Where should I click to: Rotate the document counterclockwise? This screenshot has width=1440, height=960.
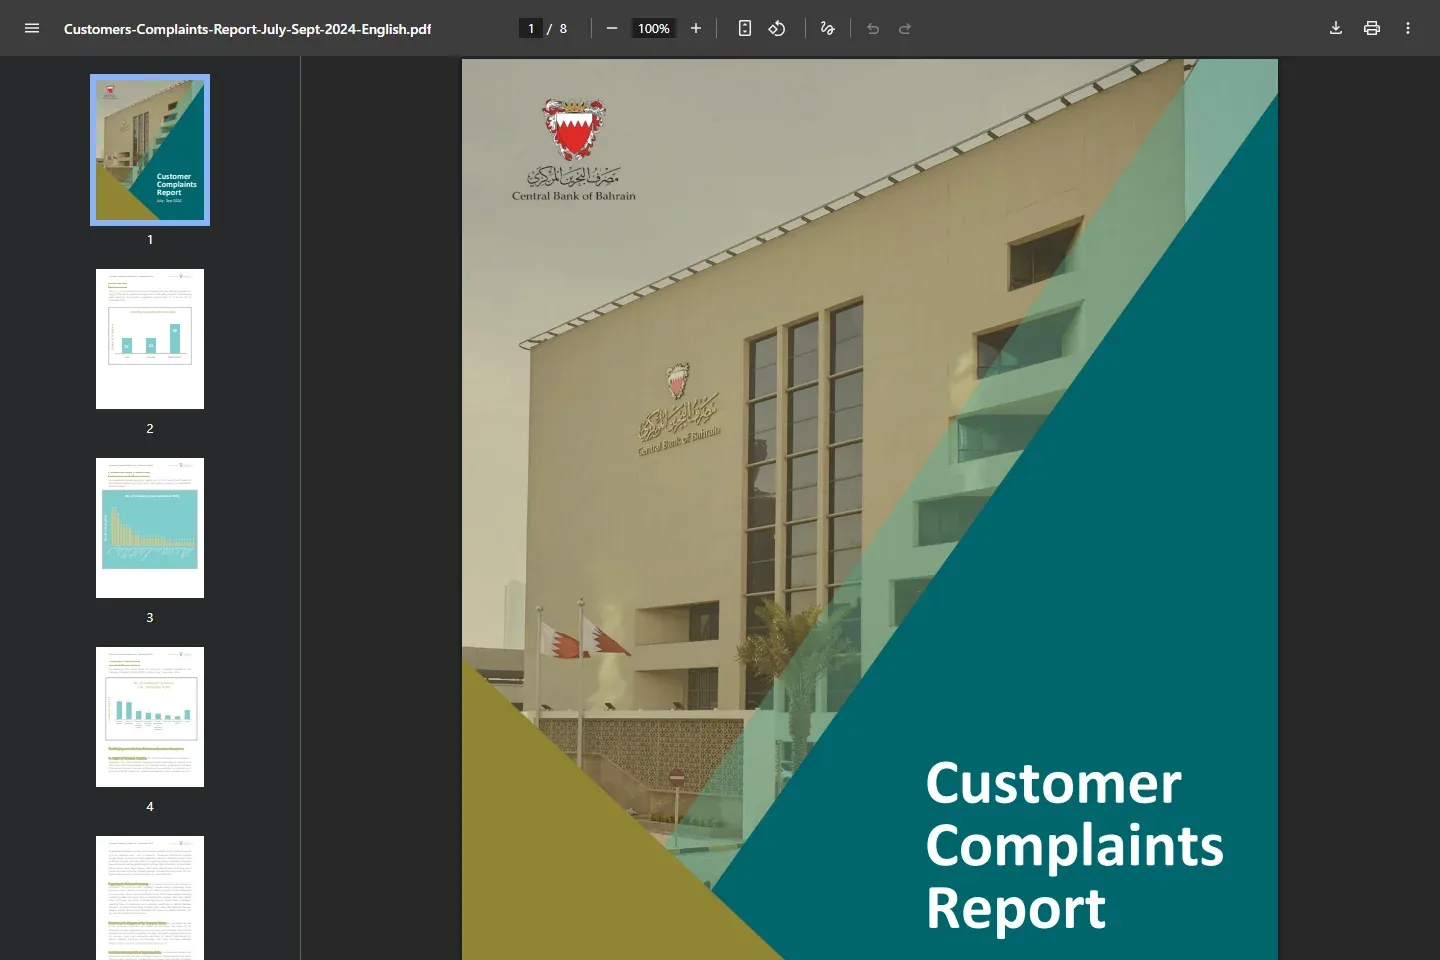pyautogui.click(x=777, y=28)
